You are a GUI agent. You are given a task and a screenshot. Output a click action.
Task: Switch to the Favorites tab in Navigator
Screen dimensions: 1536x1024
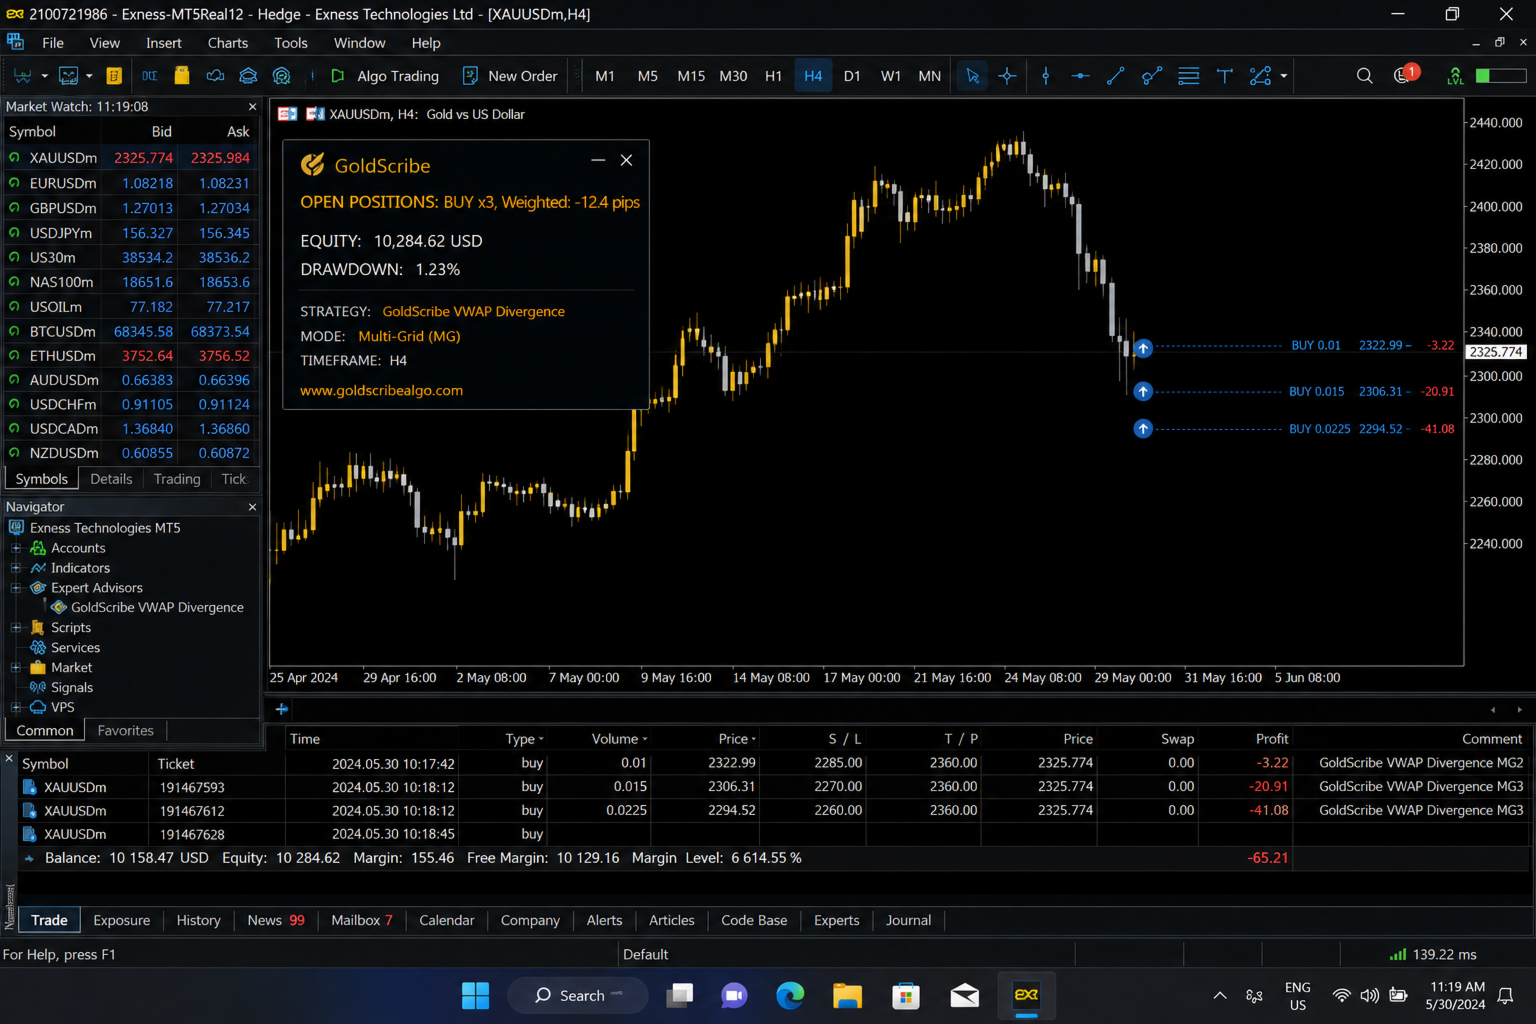tap(126, 731)
